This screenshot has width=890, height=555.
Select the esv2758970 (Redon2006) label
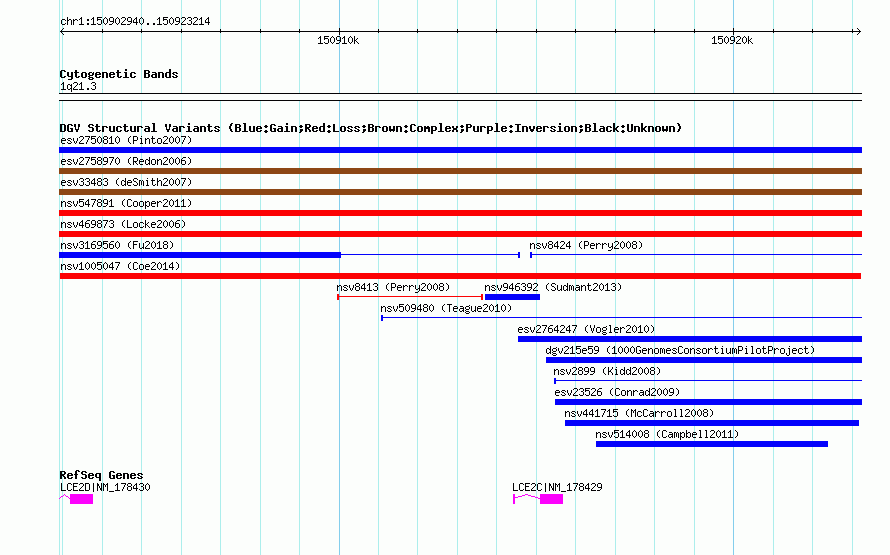tap(126, 161)
